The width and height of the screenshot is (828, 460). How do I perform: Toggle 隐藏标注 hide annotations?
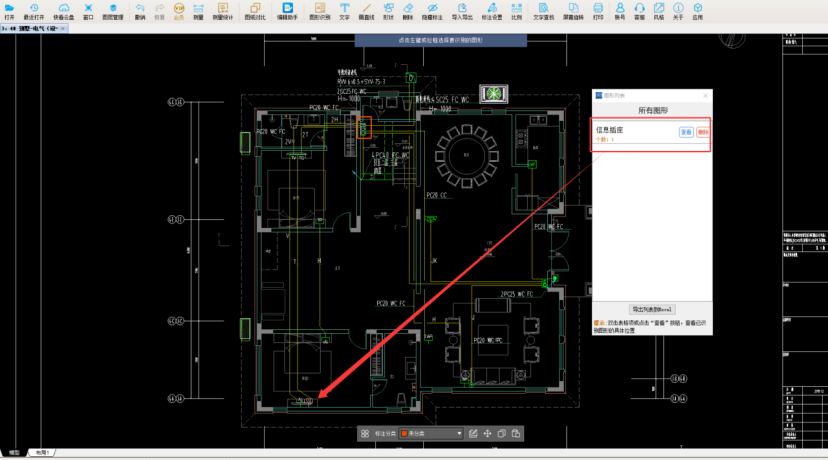point(430,10)
